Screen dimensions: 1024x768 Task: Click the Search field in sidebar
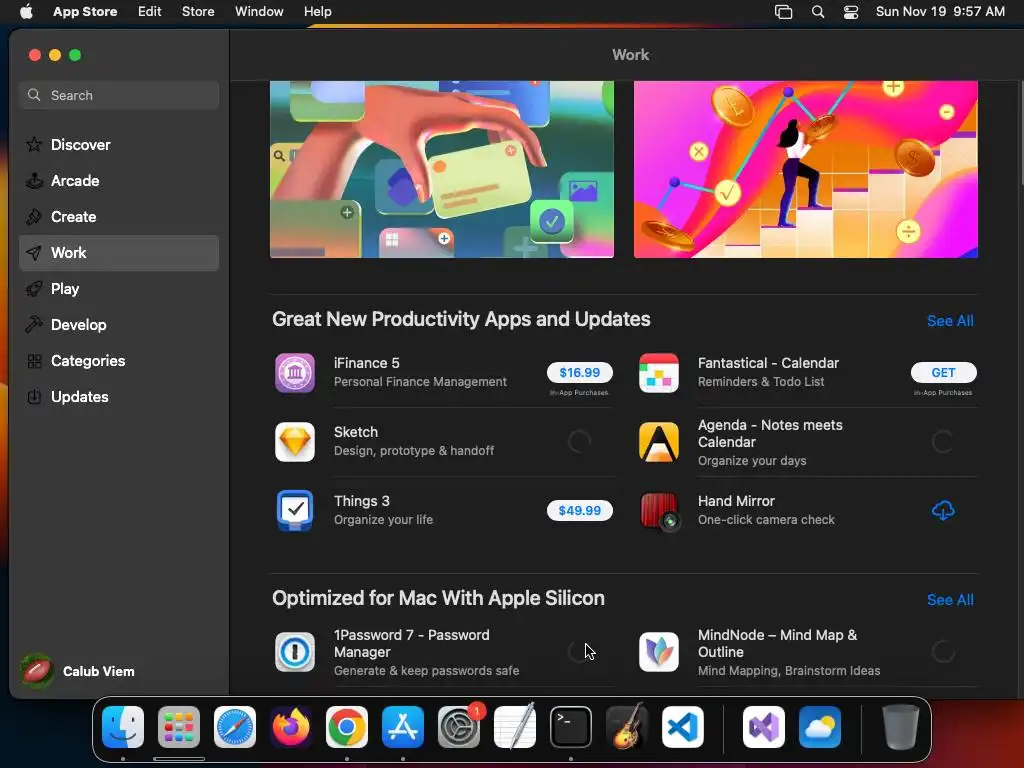tap(119, 95)
